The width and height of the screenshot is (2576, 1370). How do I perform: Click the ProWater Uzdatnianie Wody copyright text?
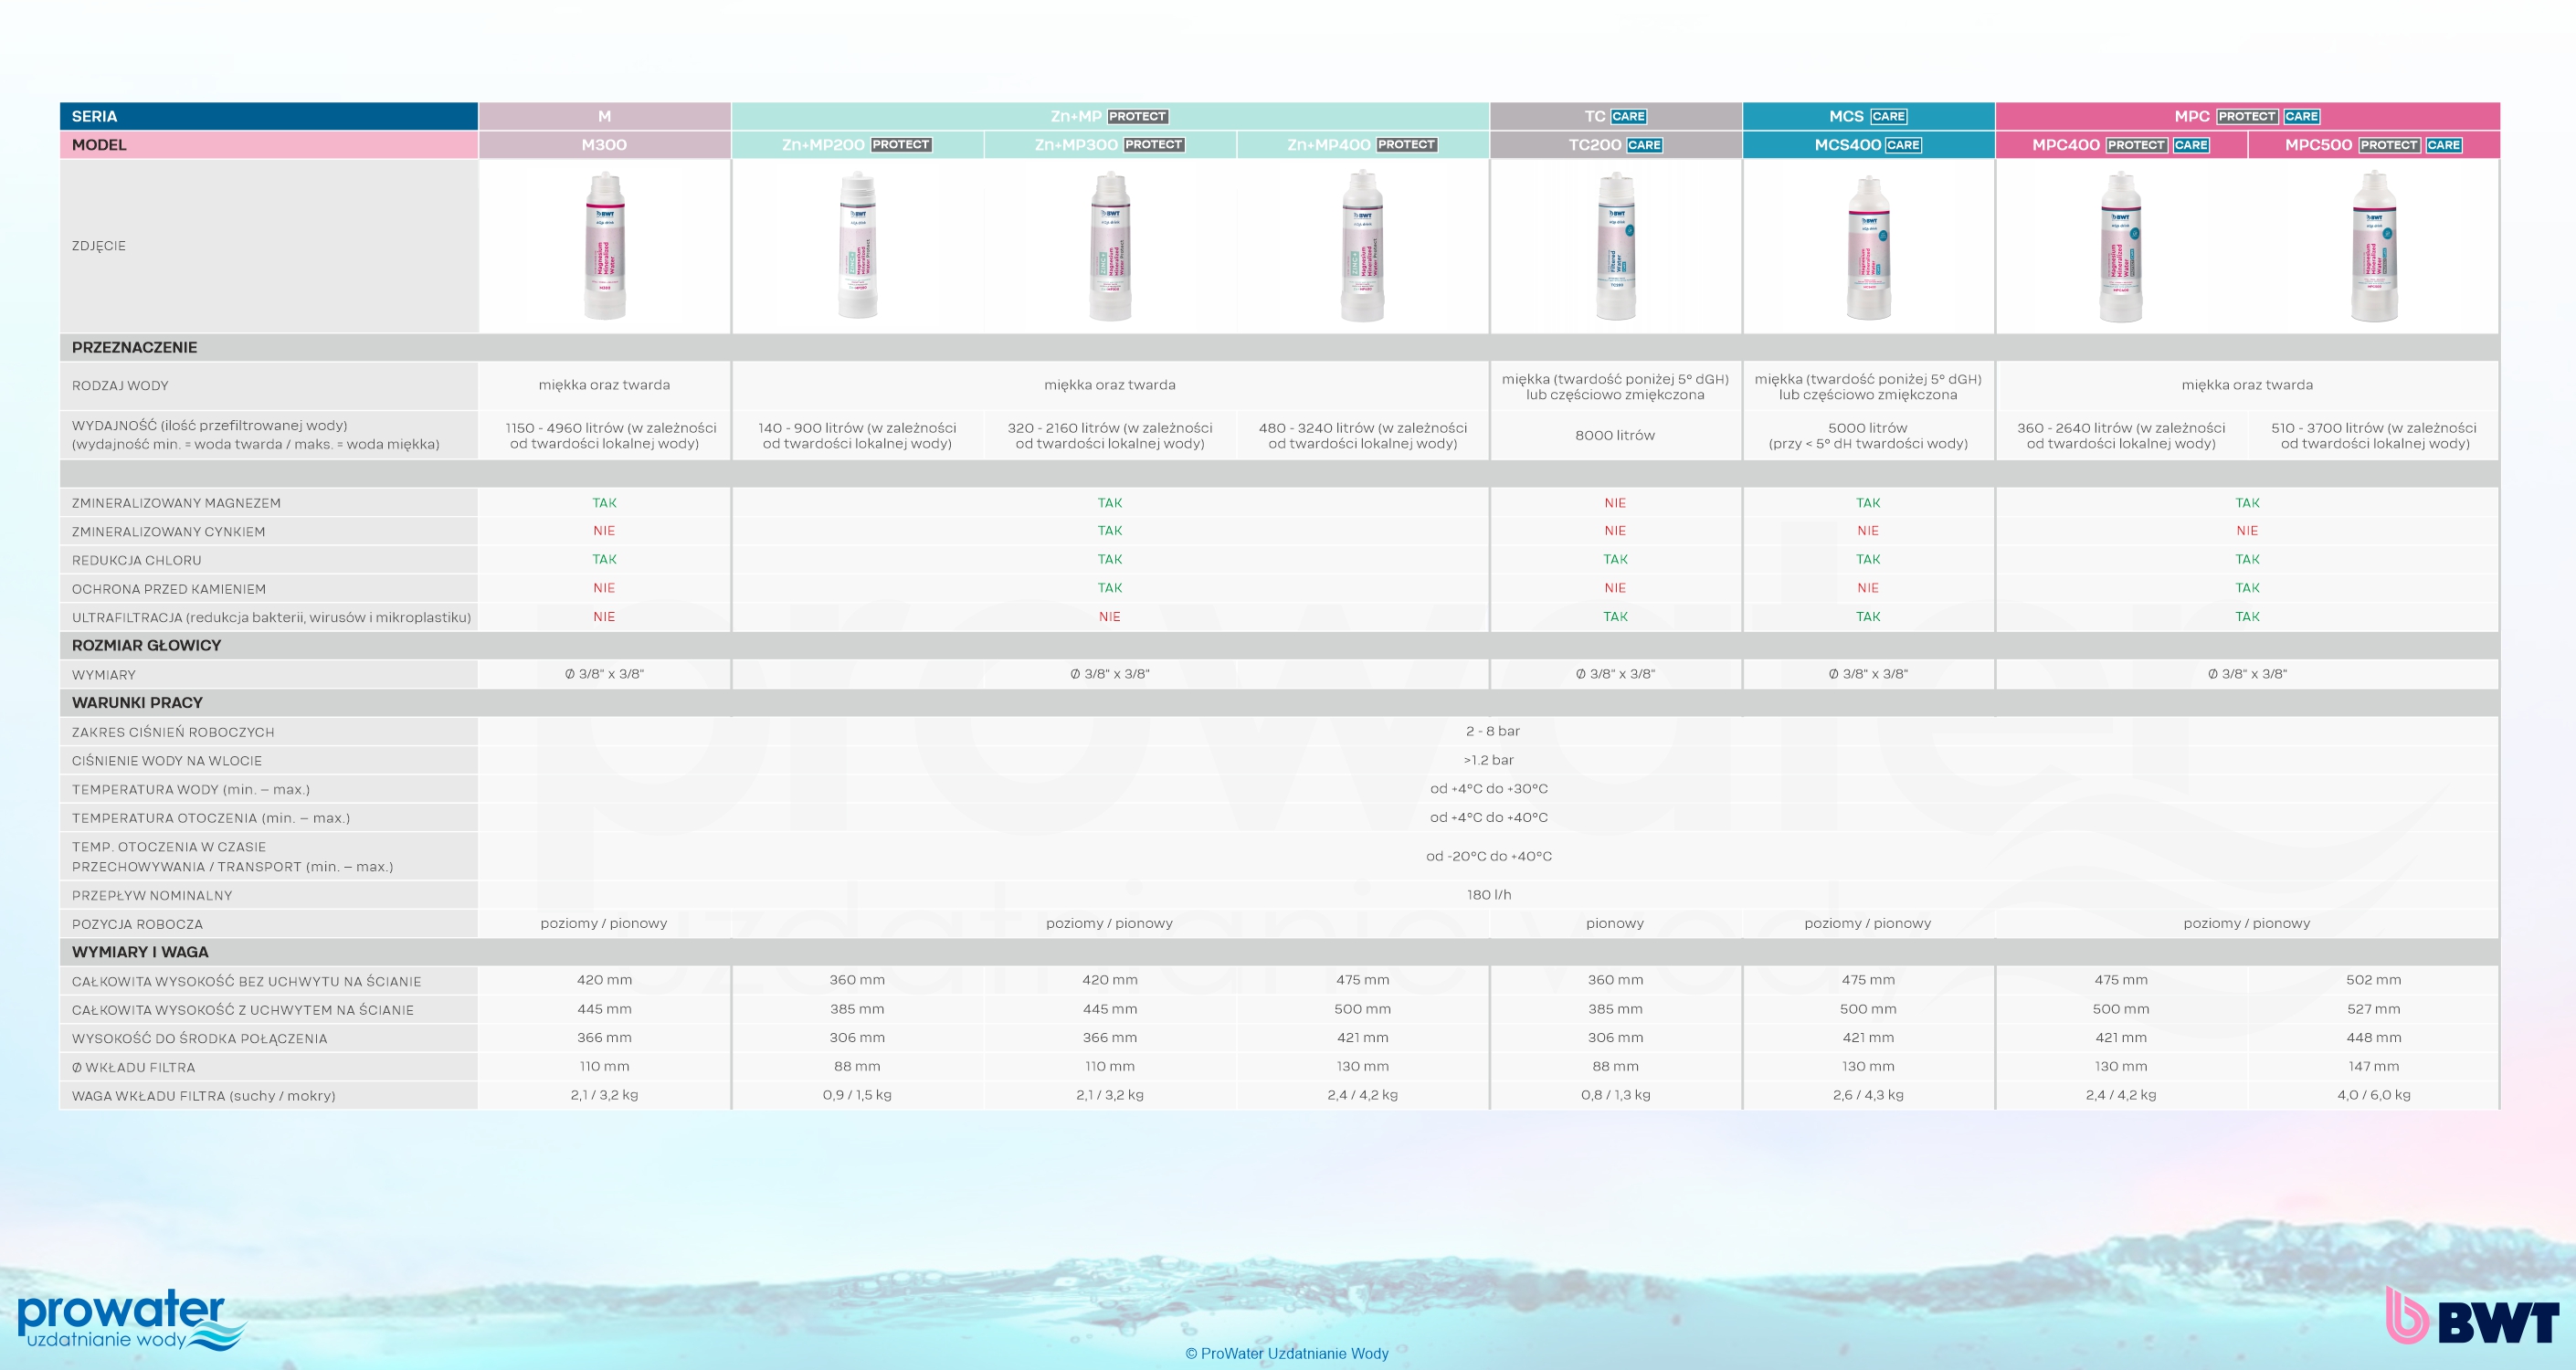pyautogui.click(x=1287, y=1353)
